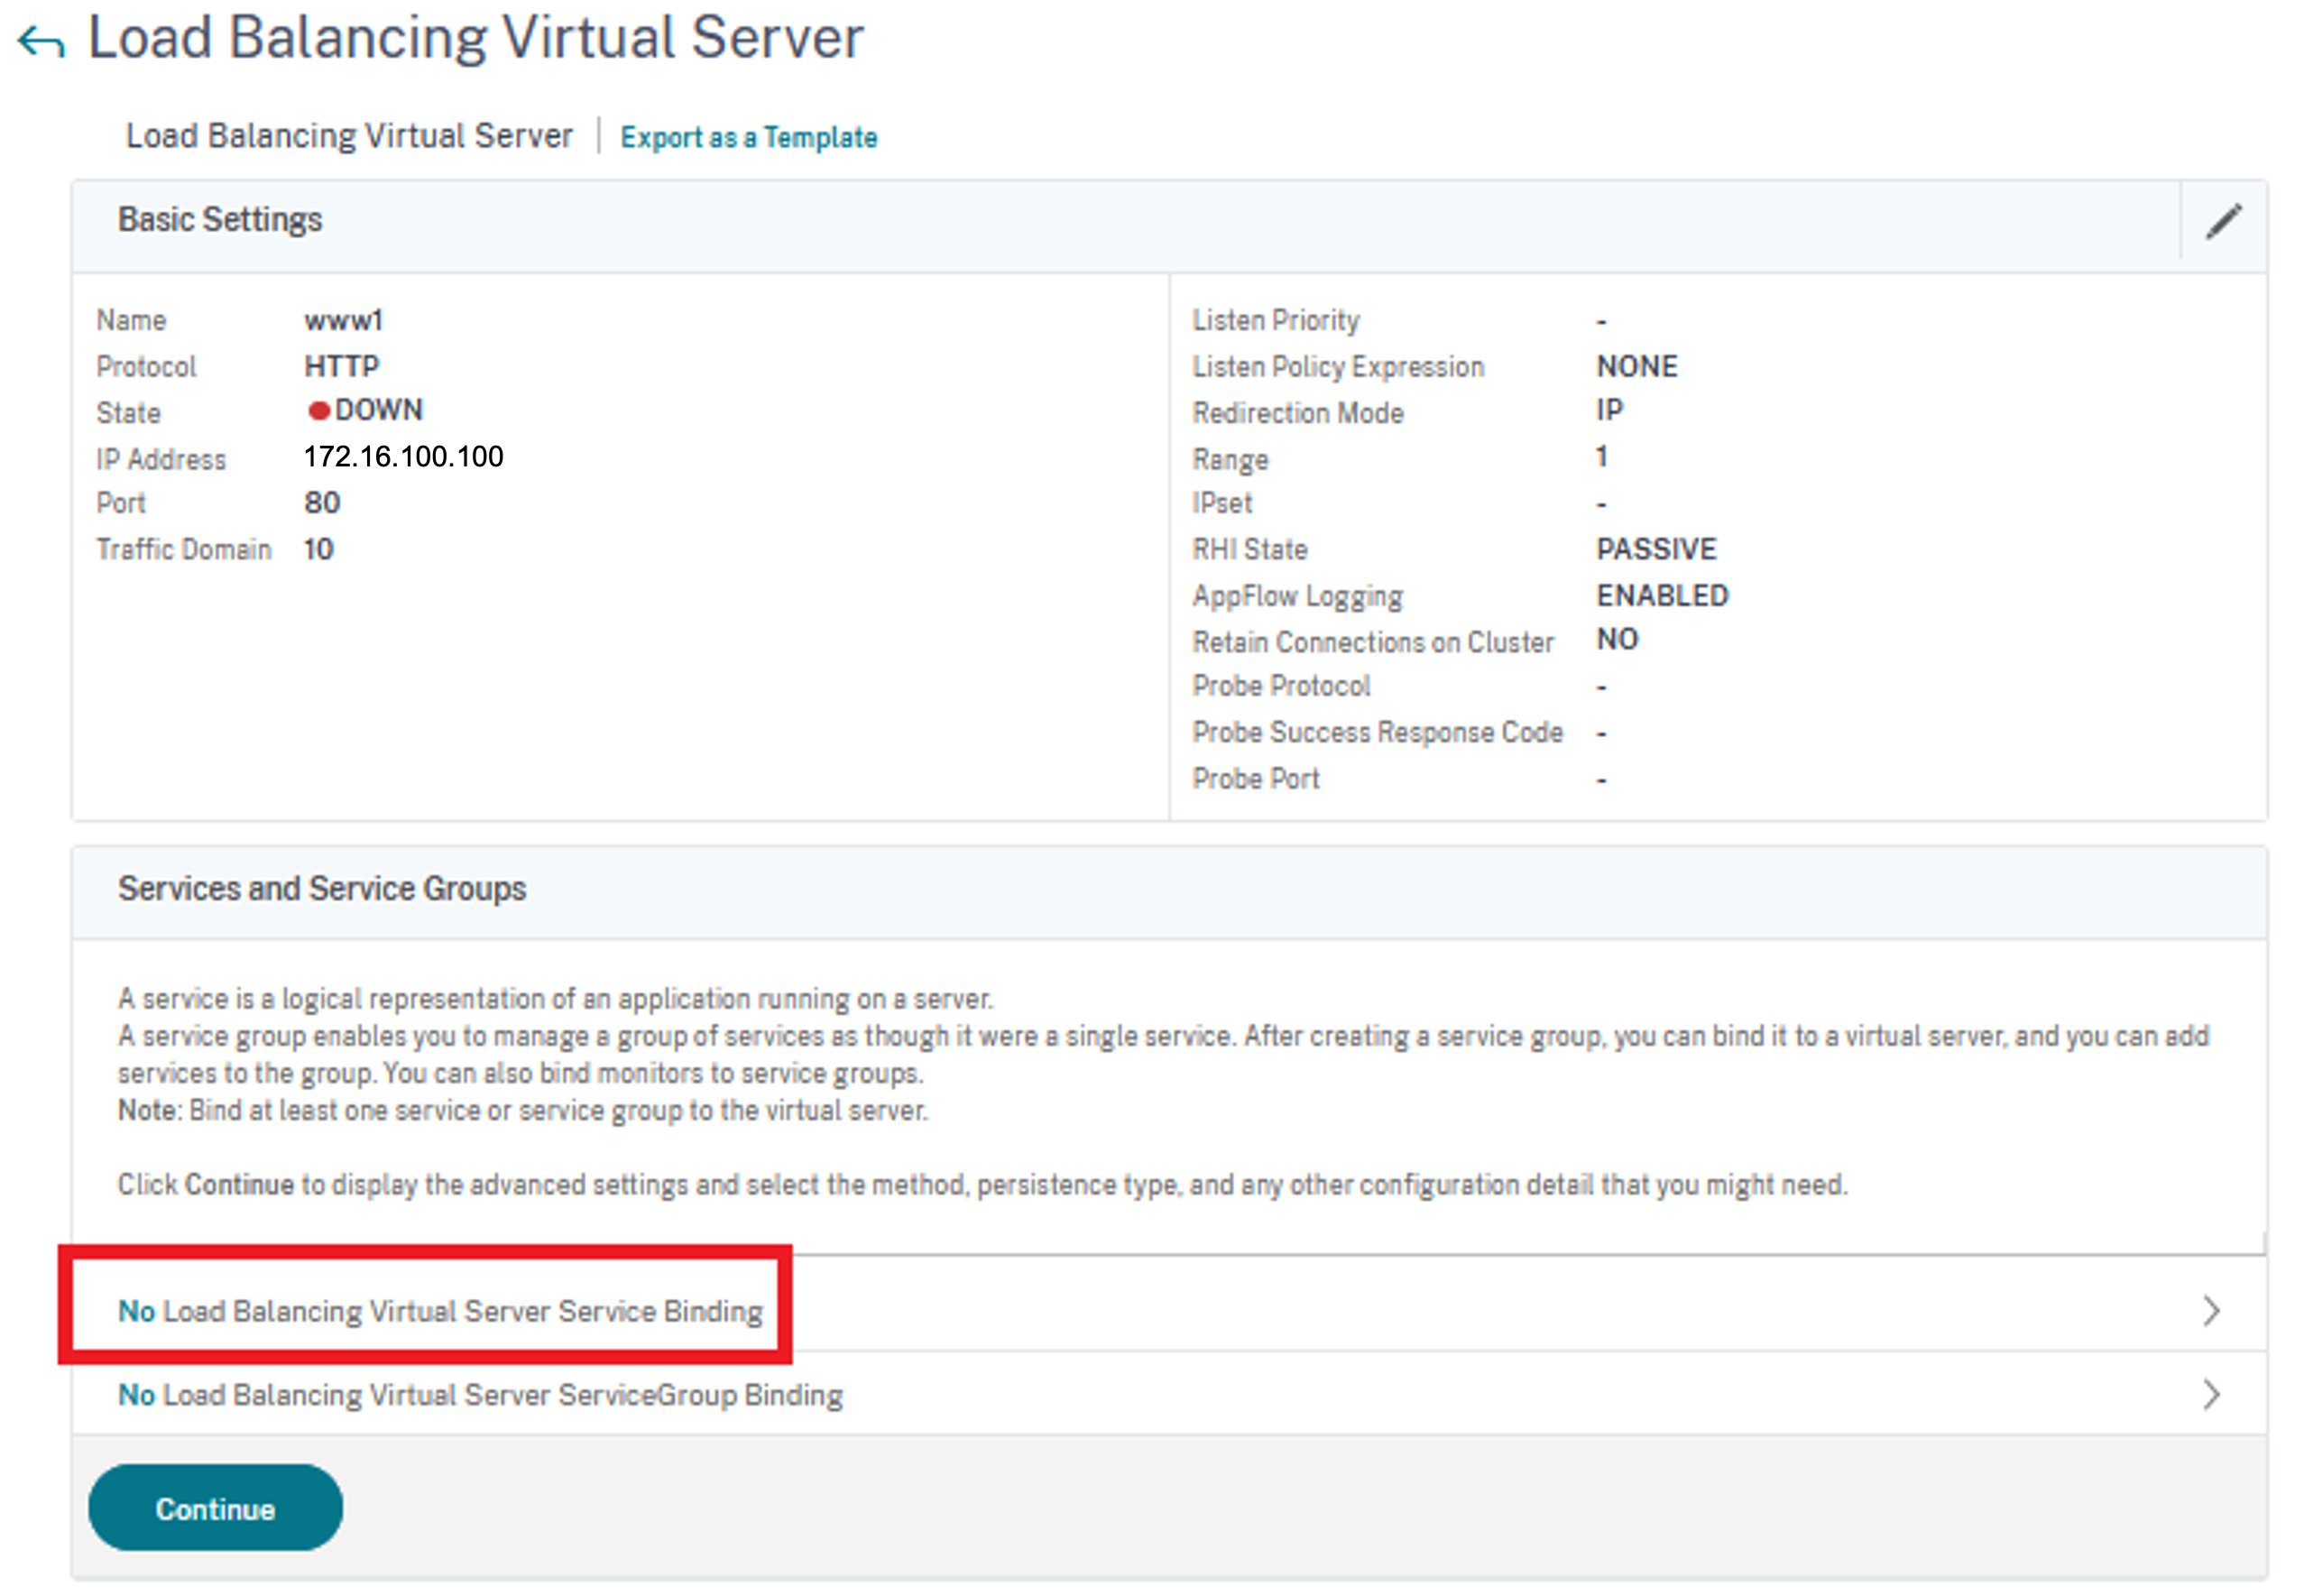The width and height of the screenshot is (2323, 1596).
Task: Open No Load Balancing Virtual Server Service Binding
Action: point(440,1310)
